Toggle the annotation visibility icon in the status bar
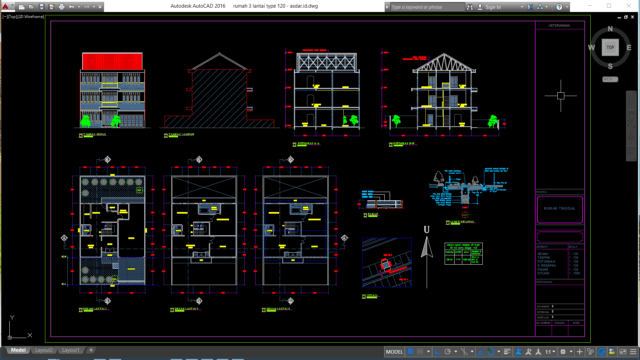Image resolution: width=640 pixels, height=360 pixels. pyautogui.click(x=519, y=352)
